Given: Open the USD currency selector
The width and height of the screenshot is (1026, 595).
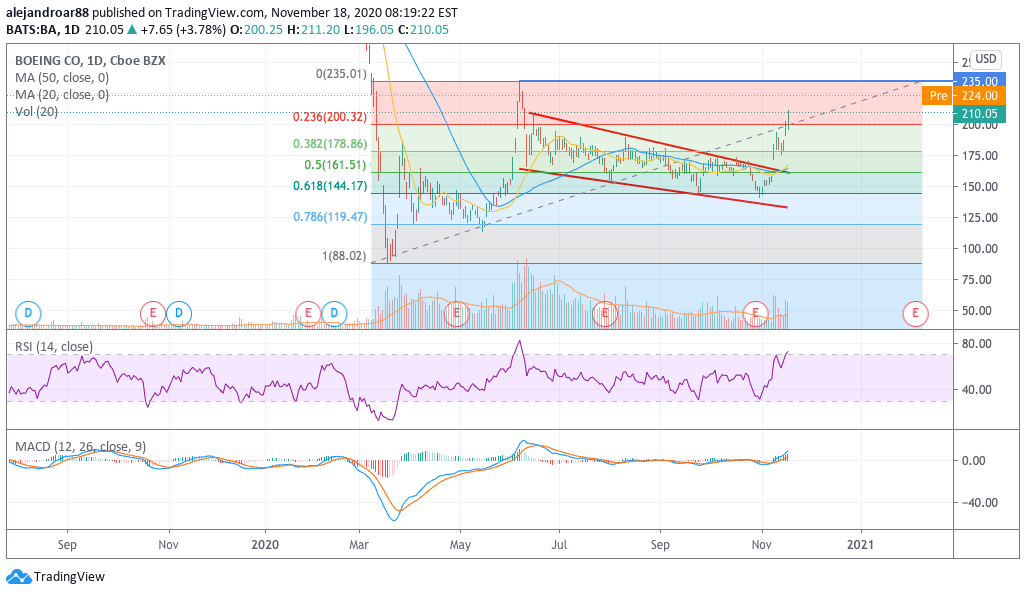Looking at the screenshot, I should coord(985,59).
